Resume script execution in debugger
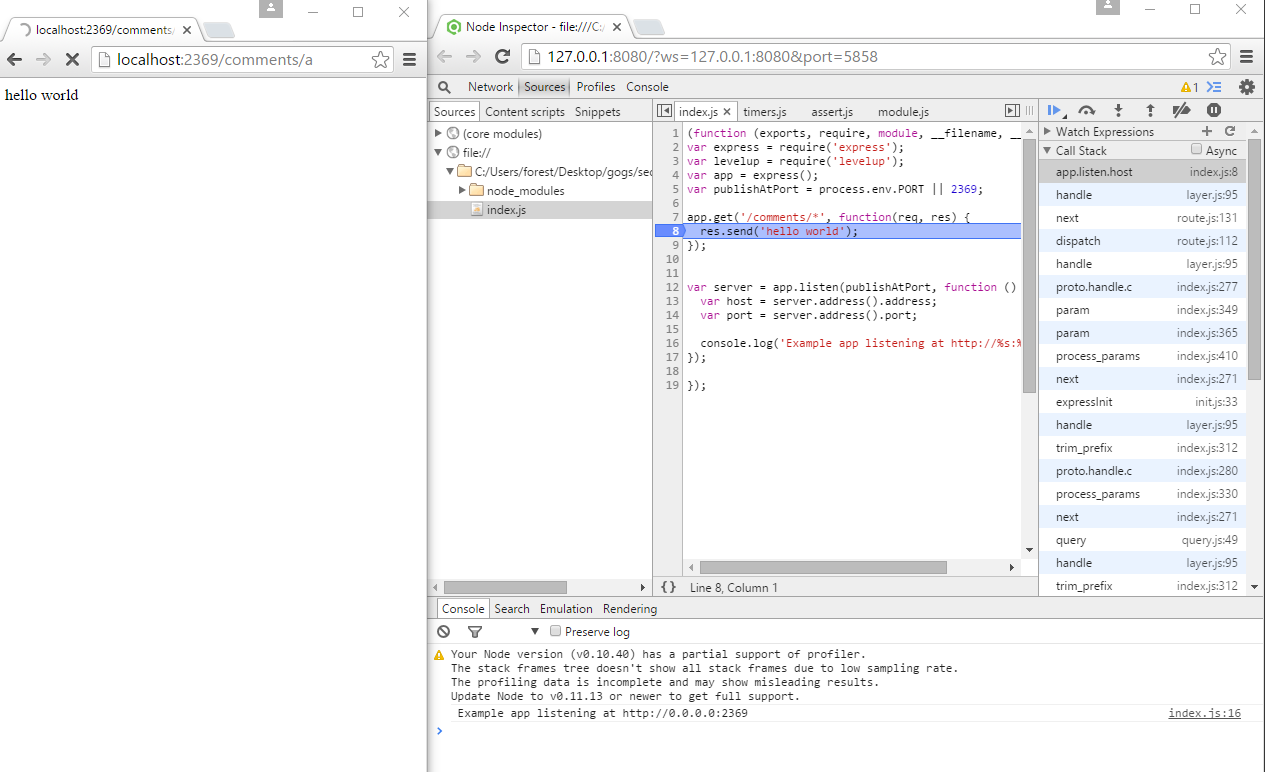 tap(1053, 111)
